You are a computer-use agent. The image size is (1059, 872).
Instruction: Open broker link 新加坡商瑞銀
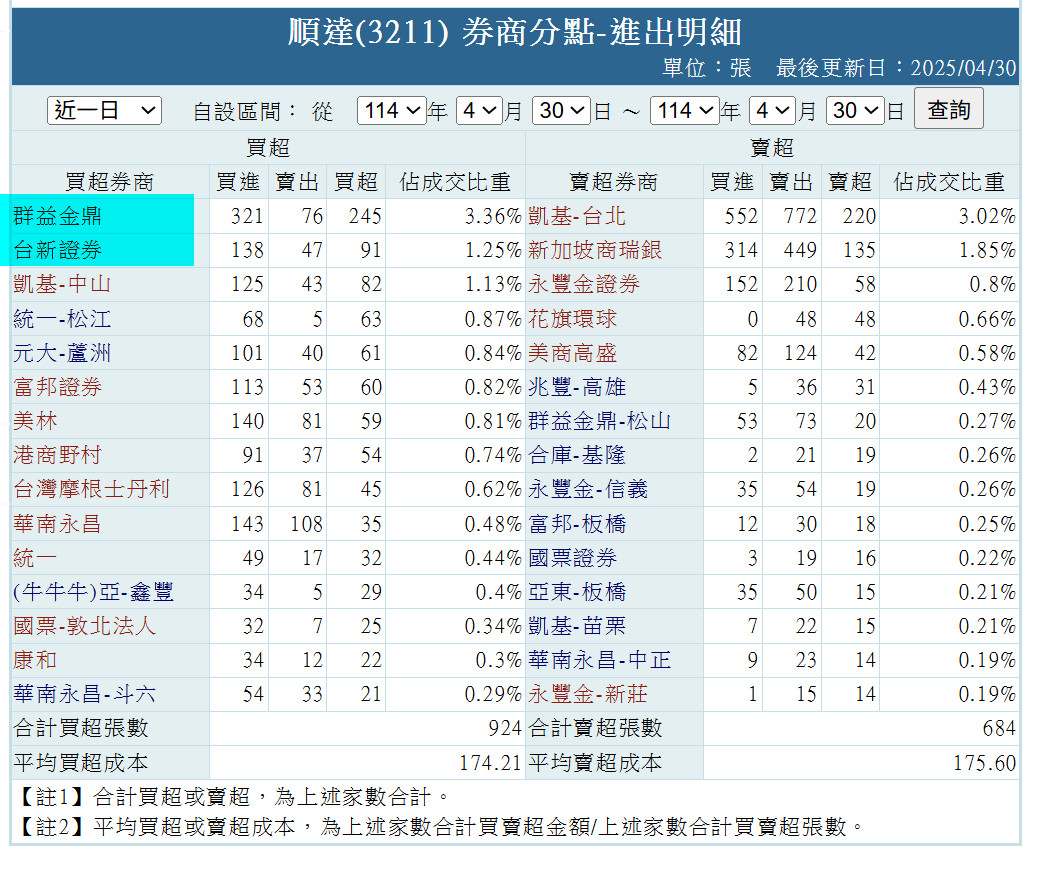point(595,250)
